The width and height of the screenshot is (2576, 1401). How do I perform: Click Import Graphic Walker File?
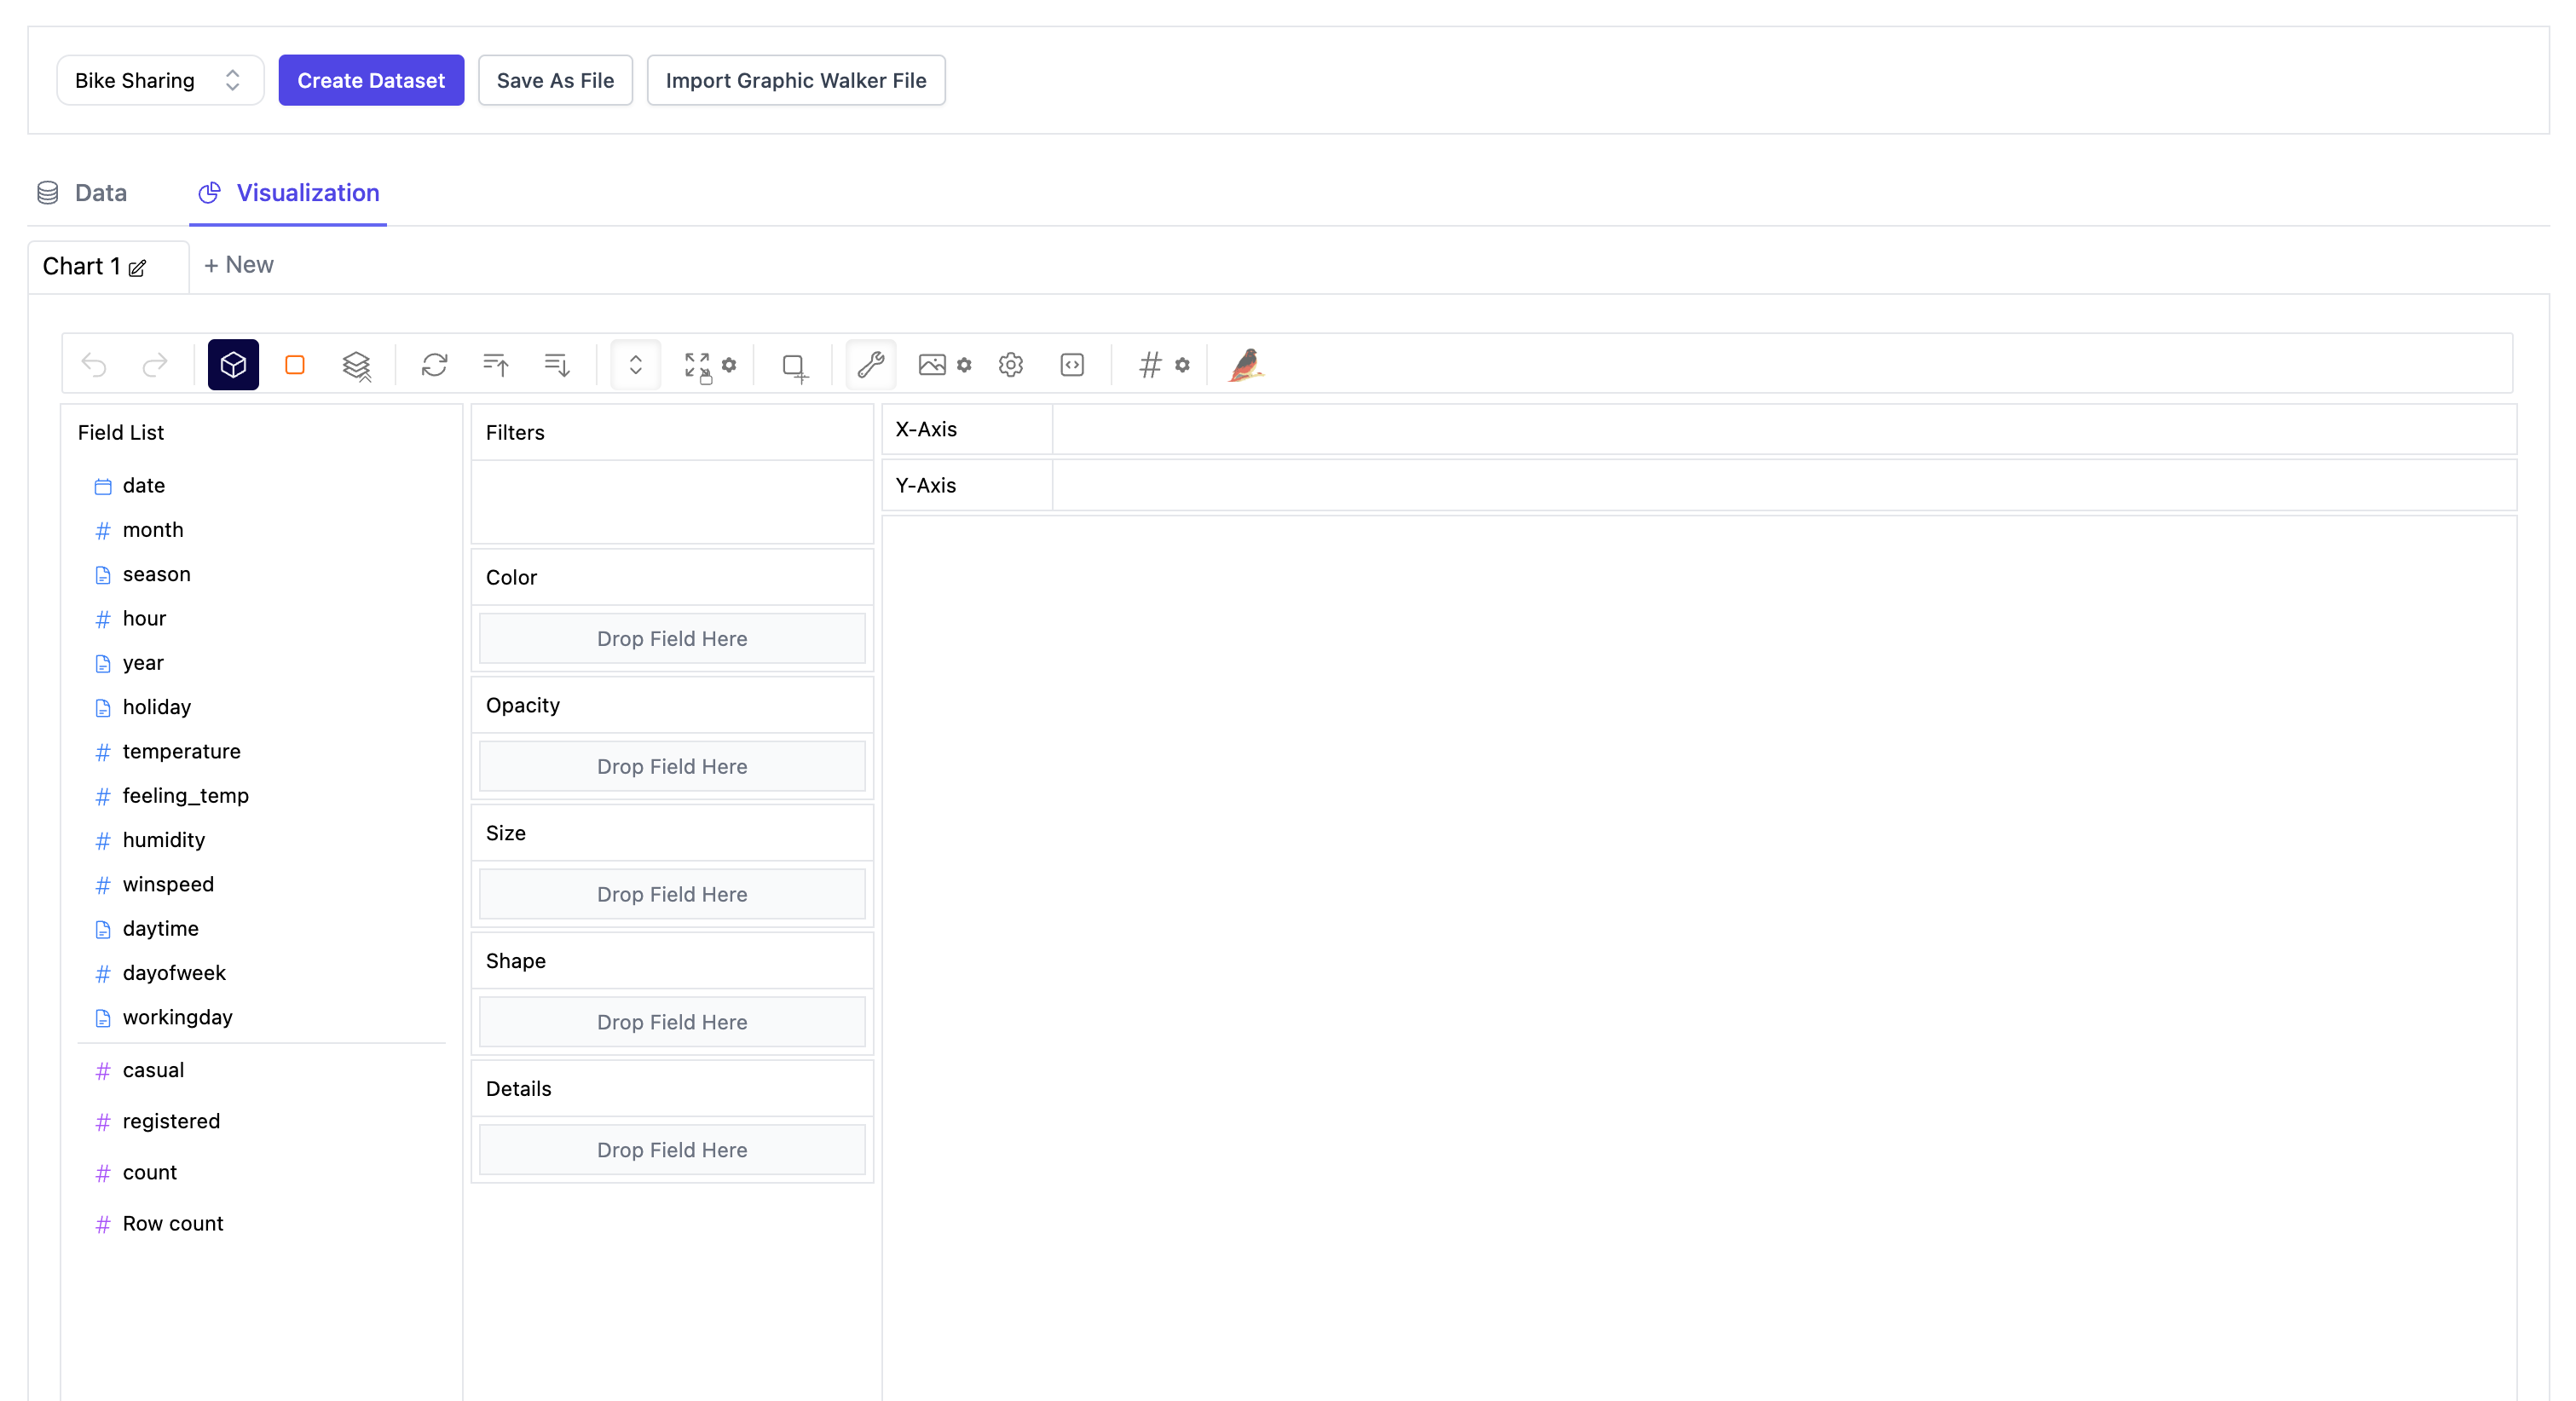click(795, 80)
